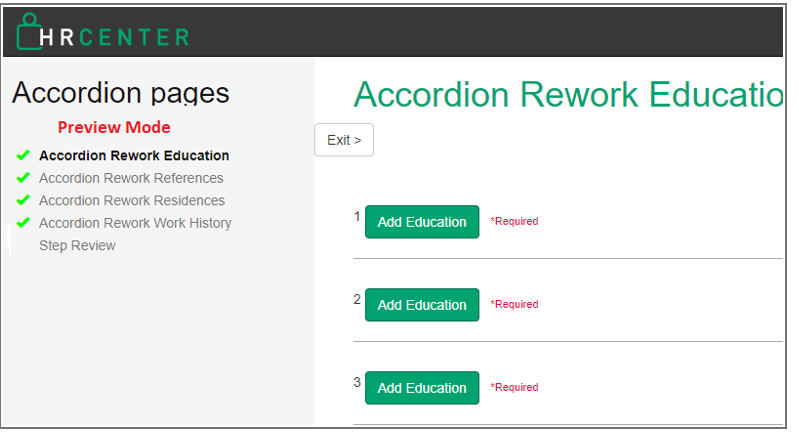Click the *Required label next to entry 1
799x438 pixels.
tap(514, 221)
